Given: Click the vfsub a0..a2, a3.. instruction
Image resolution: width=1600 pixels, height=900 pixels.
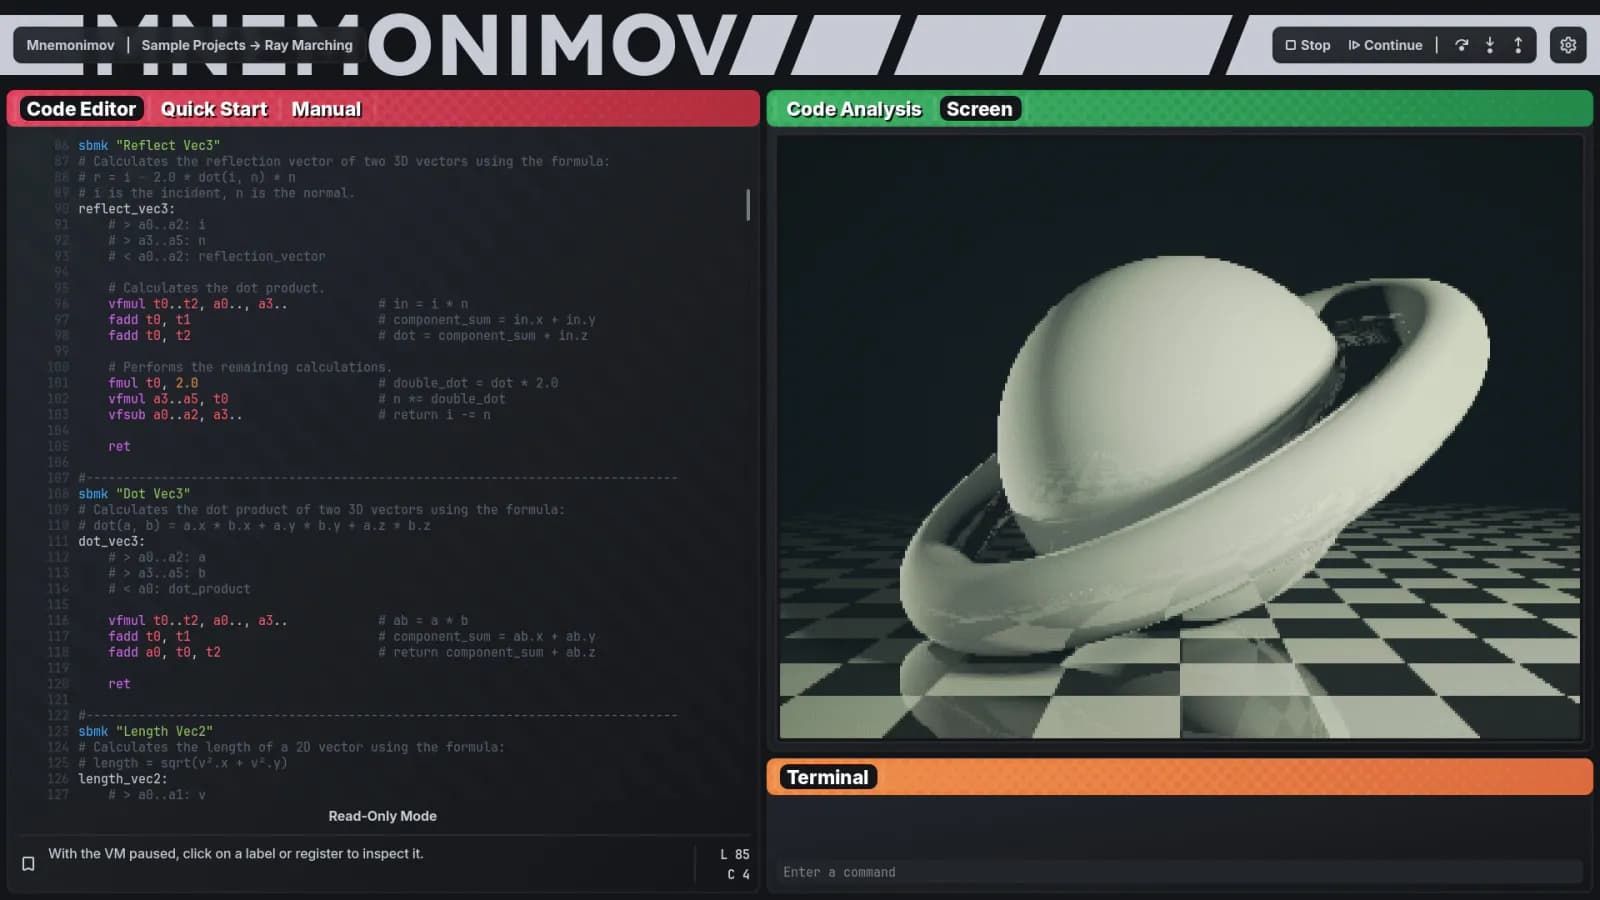Looking at the screenshot, I should pos(175,415).
